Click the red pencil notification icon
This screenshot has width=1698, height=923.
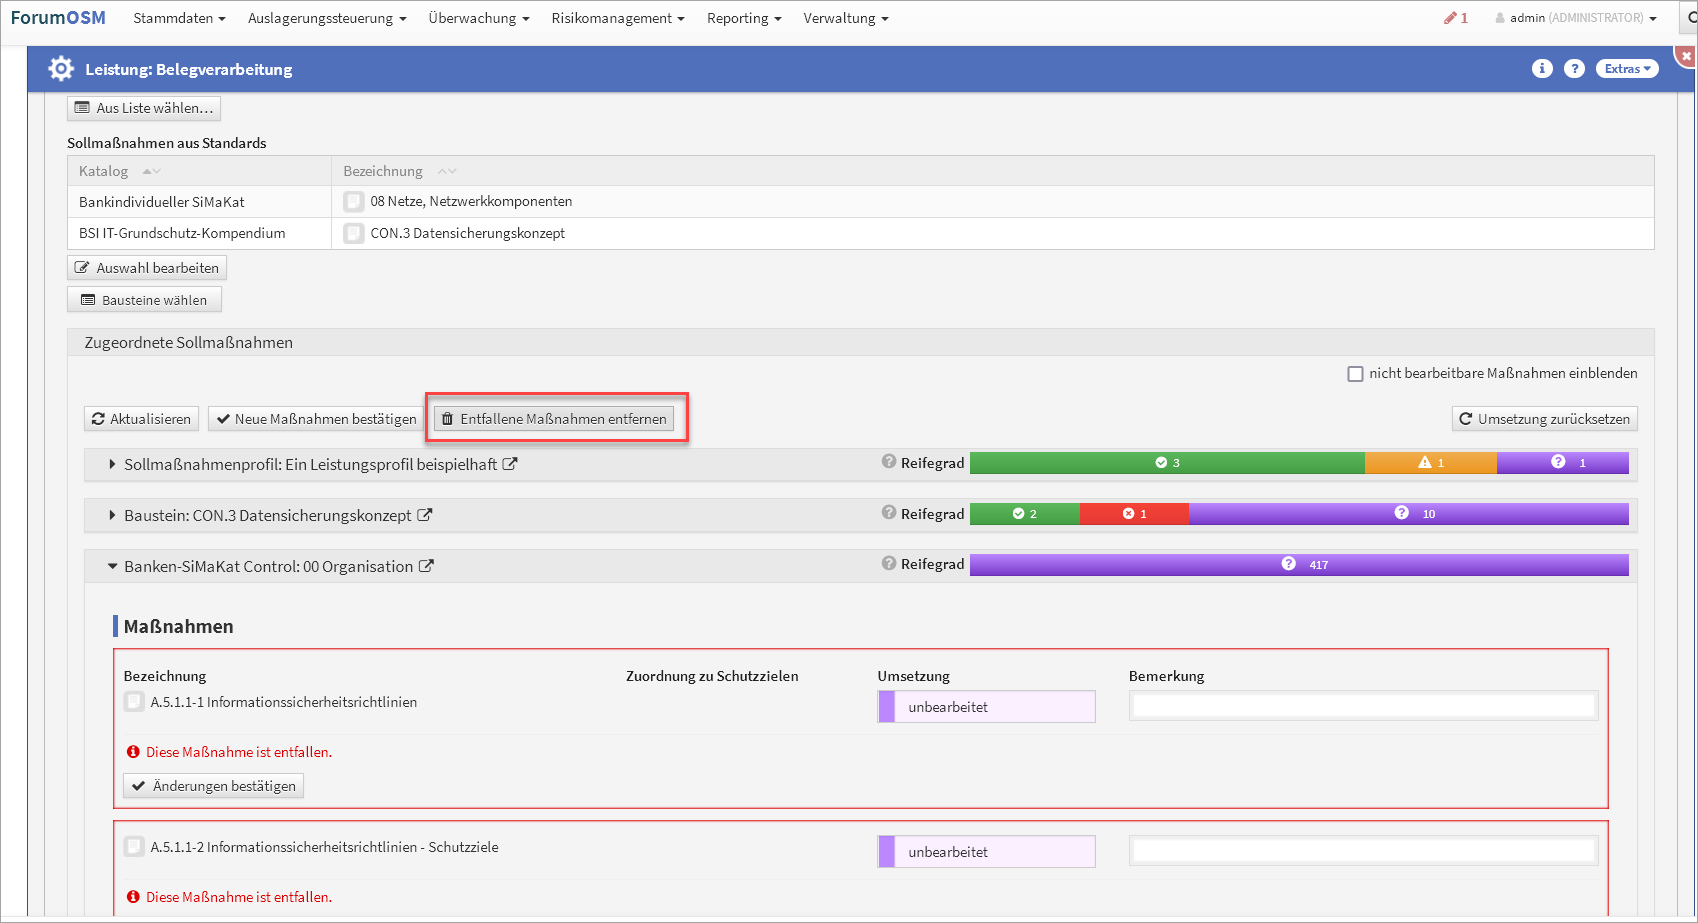click(1450, 18)
